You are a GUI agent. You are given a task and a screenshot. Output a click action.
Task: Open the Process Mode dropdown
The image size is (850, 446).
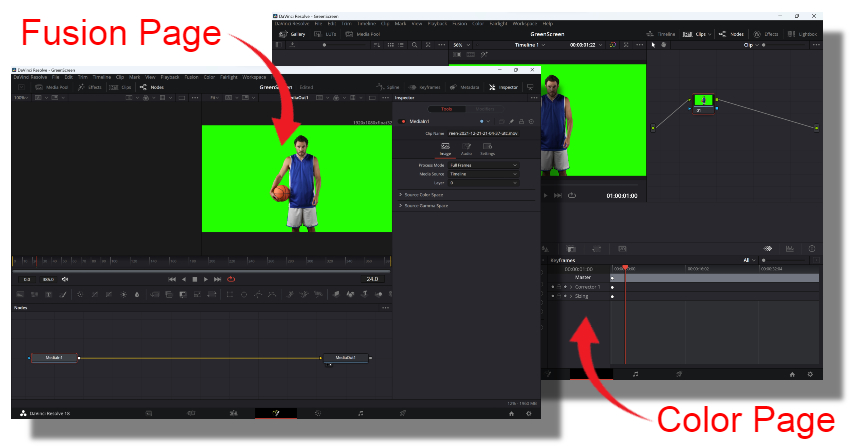pos(483,164)
